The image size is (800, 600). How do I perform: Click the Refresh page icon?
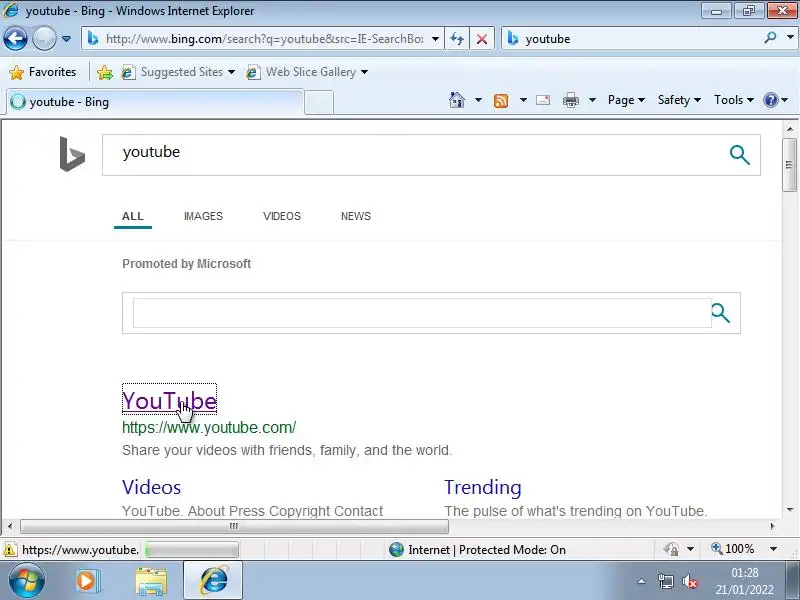click(x=457, y=39)
